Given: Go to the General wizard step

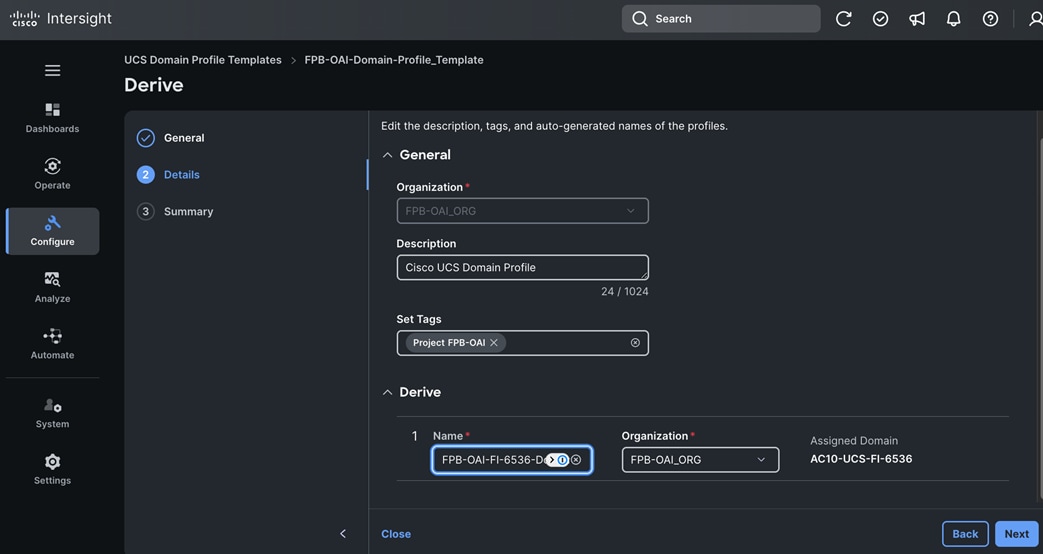Looking at the screenshot, I should 171,138.
